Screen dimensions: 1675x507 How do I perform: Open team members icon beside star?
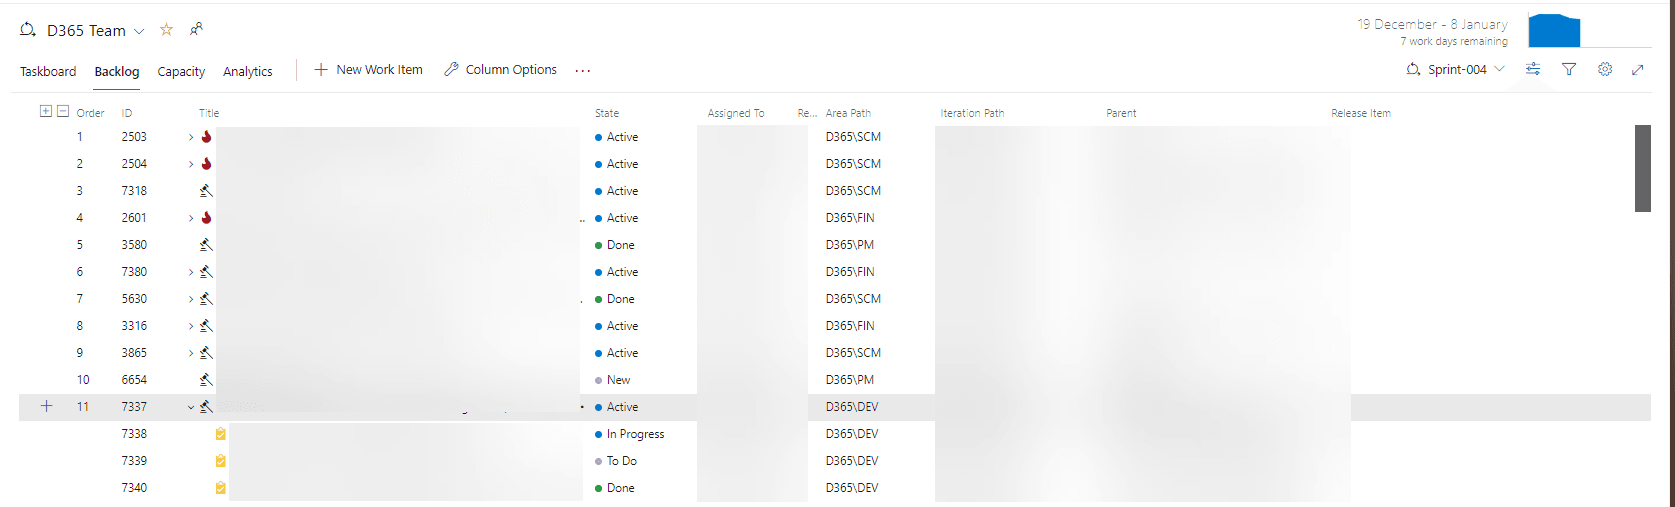coord(196,30)
